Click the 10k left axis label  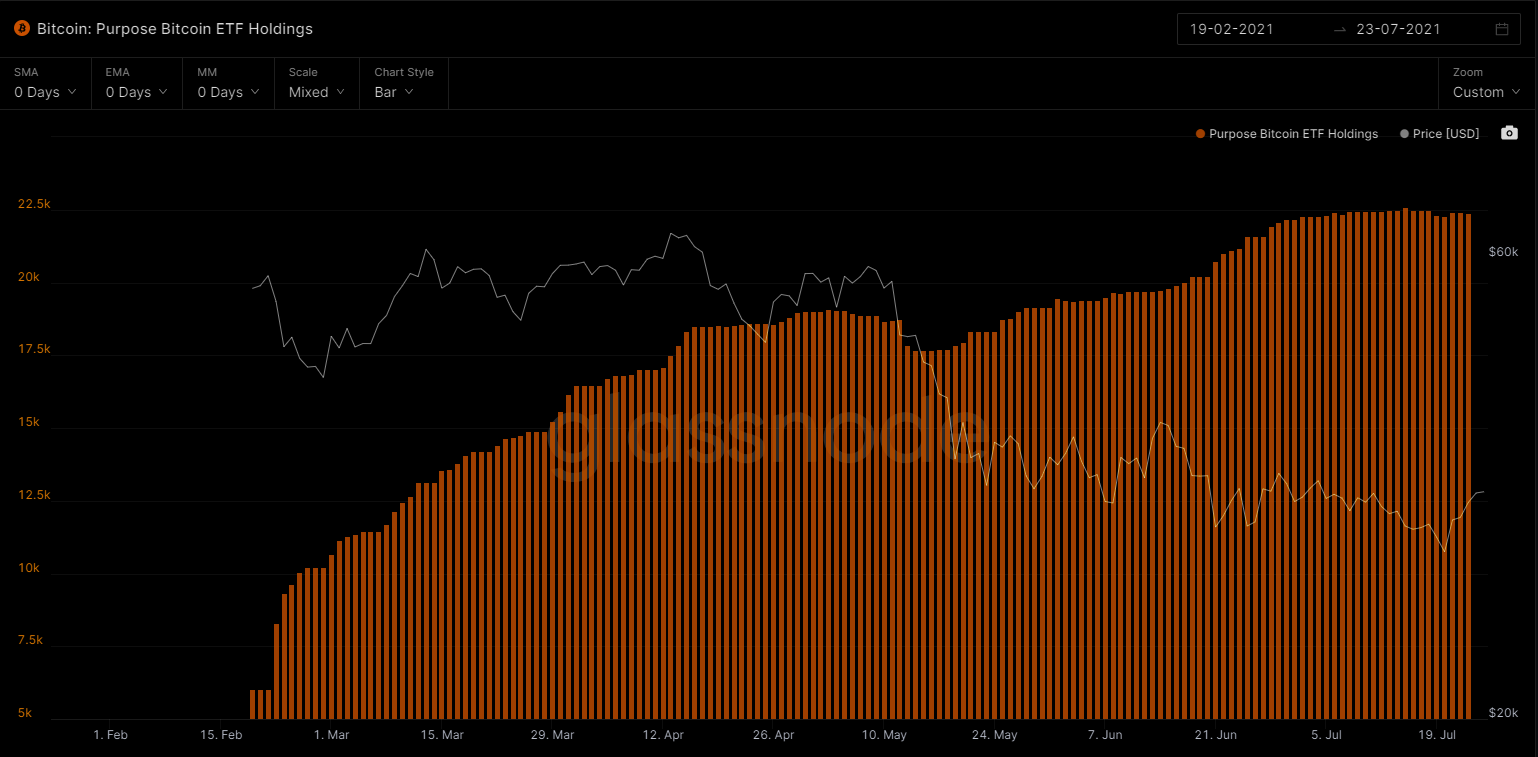27,568
